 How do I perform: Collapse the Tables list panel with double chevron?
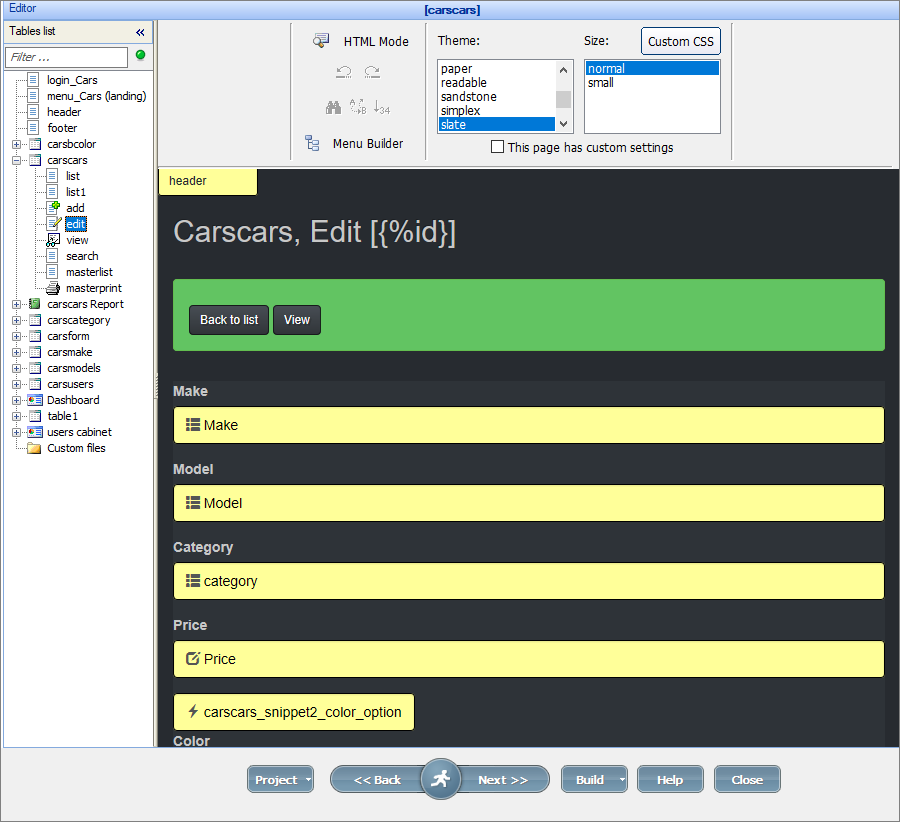[x=139, y=29]
